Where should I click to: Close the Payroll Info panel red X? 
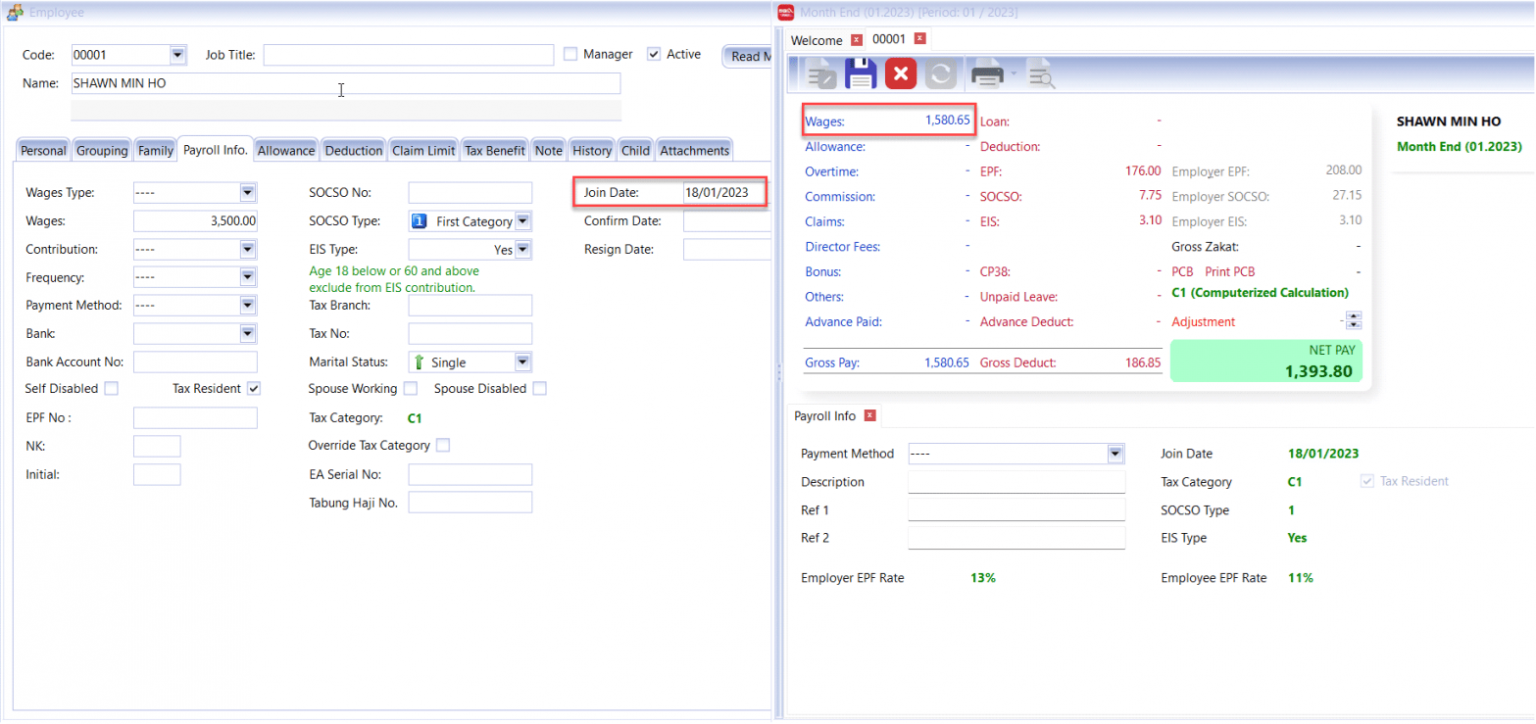click(x=870, y=416)
